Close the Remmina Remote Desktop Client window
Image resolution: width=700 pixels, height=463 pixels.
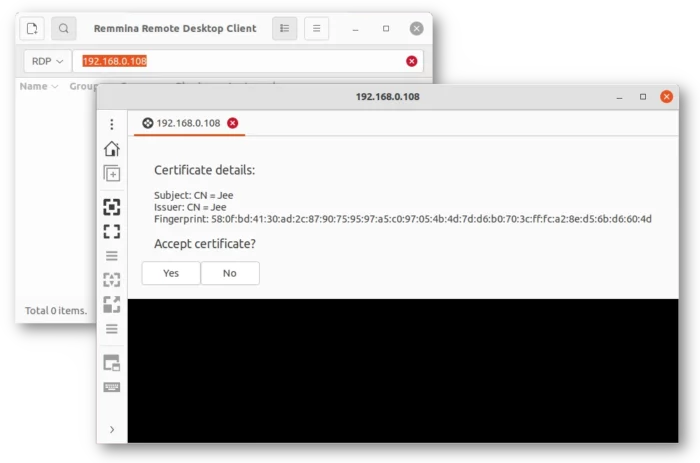417,29
